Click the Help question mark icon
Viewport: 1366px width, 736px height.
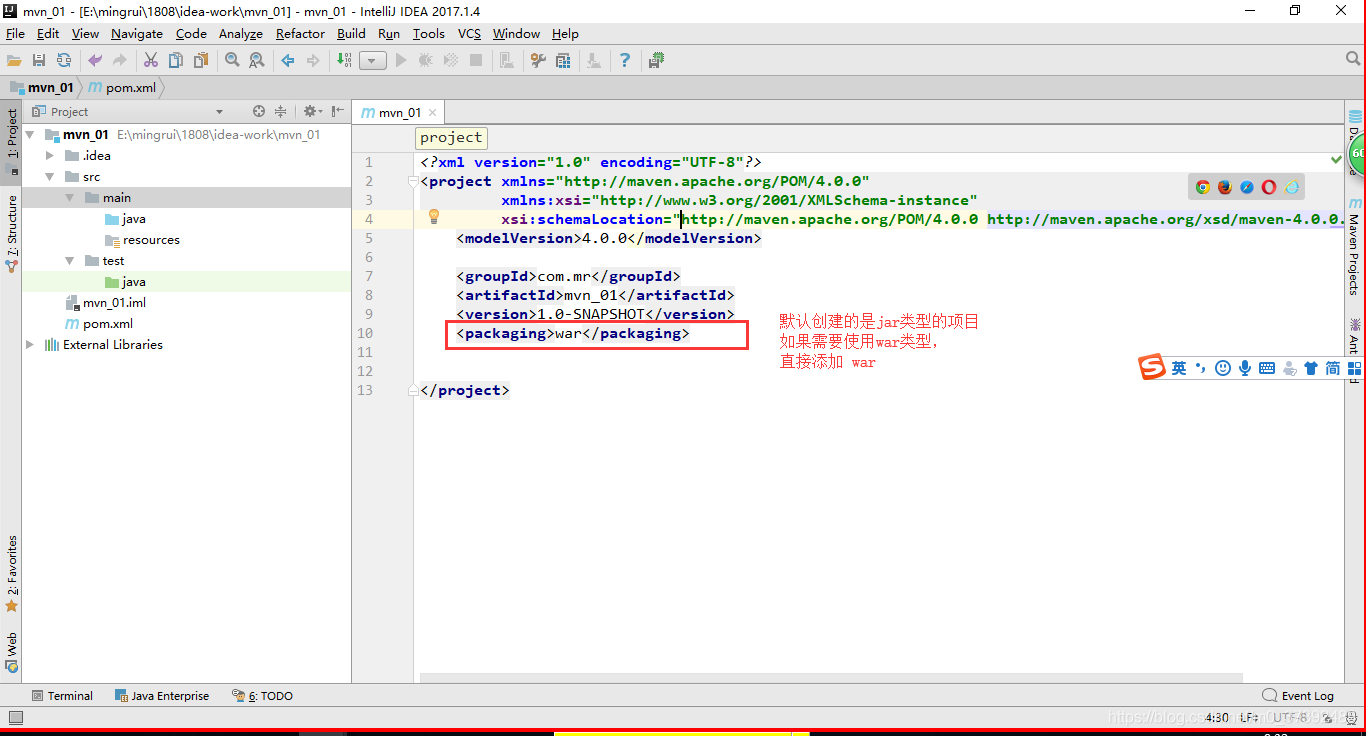pos(625,61)
